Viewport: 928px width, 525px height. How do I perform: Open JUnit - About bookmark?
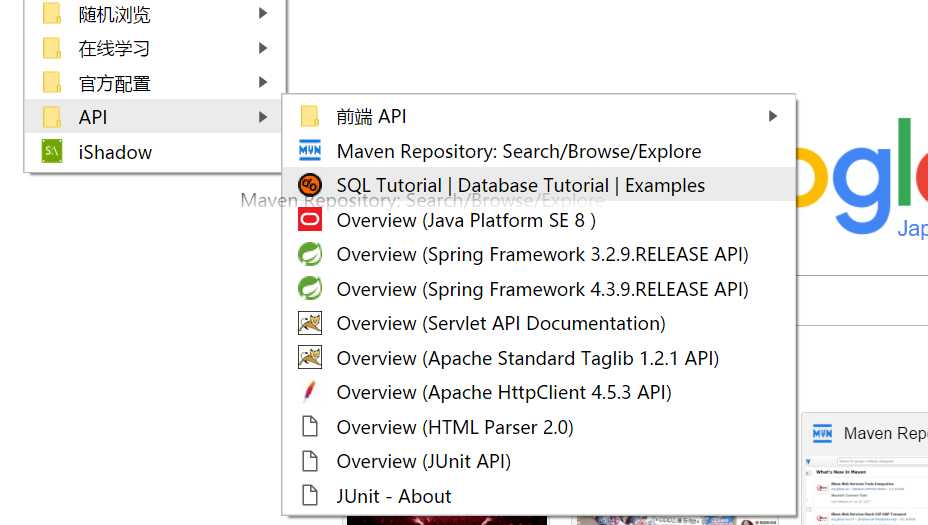[x=539, y=495]
